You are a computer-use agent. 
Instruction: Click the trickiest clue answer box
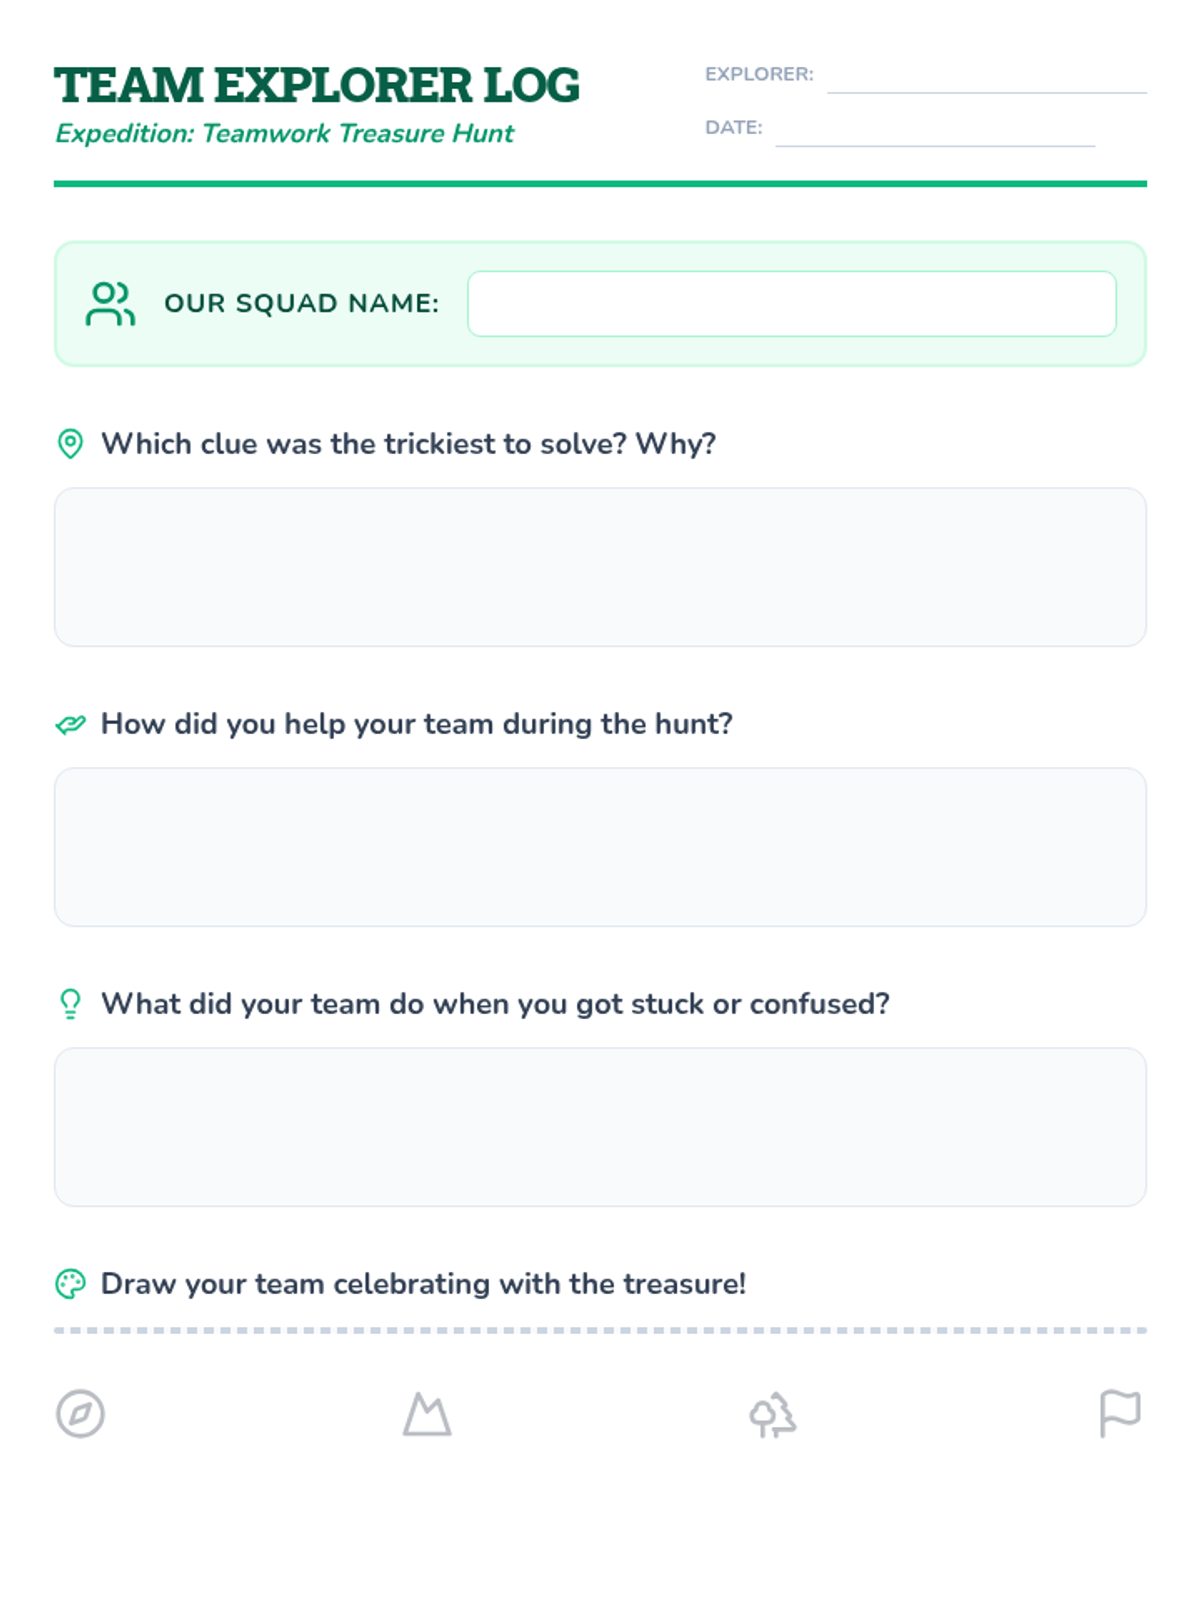600,567
